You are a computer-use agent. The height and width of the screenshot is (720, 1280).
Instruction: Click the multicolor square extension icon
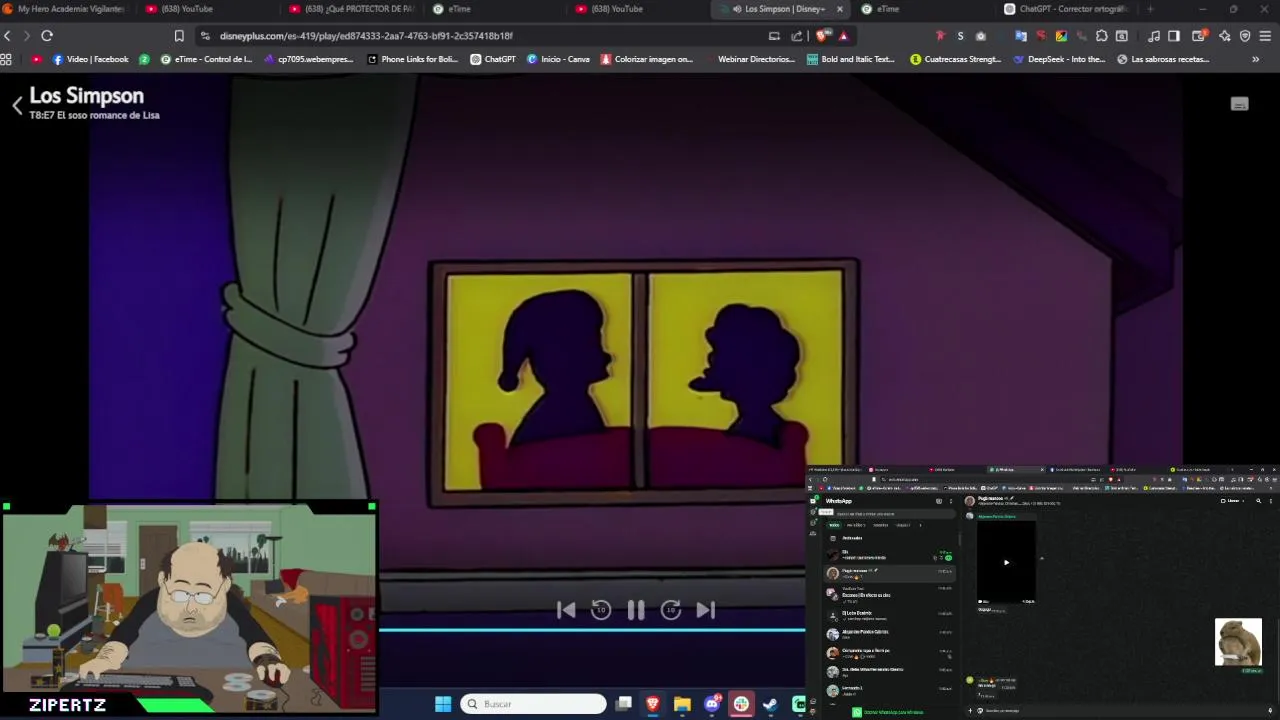(x=1061, y=36)
